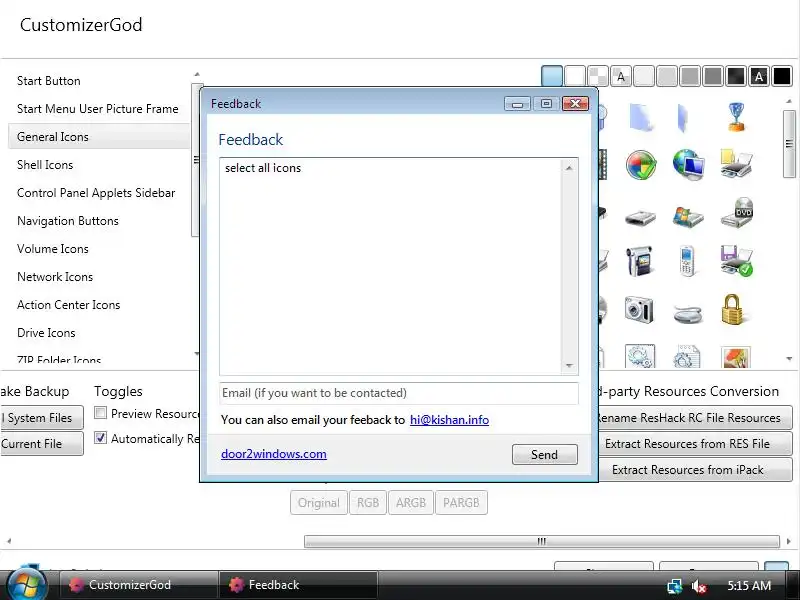Click into the feedback message text area
This screenshot has width=800, height=600.
tap(391, 266)
